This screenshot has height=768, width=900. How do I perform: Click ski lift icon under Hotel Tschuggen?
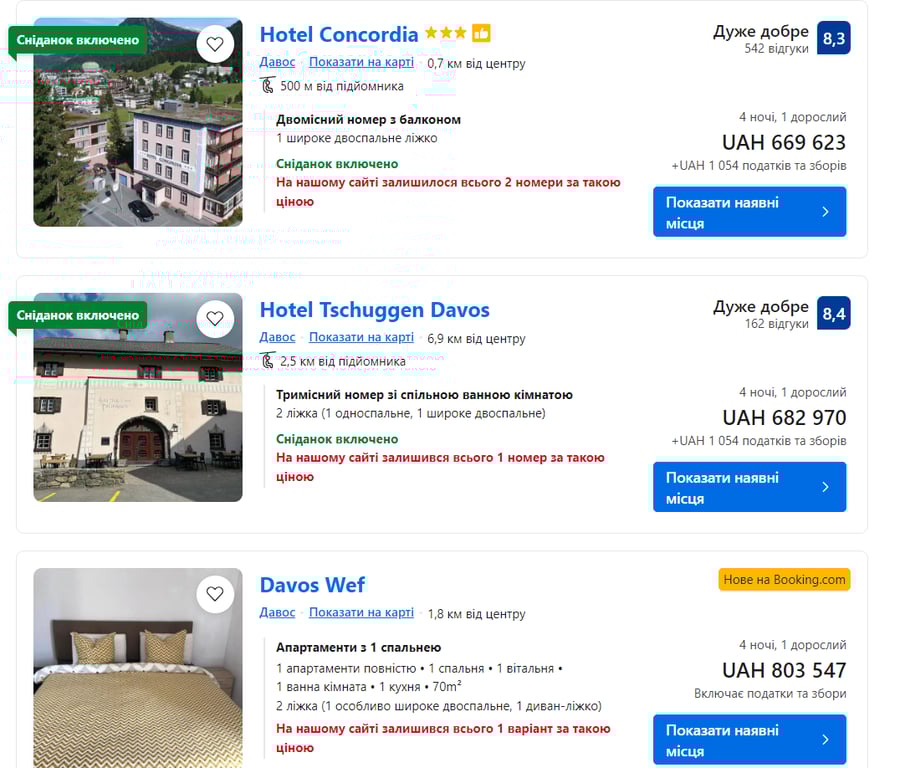click(267, 361)
